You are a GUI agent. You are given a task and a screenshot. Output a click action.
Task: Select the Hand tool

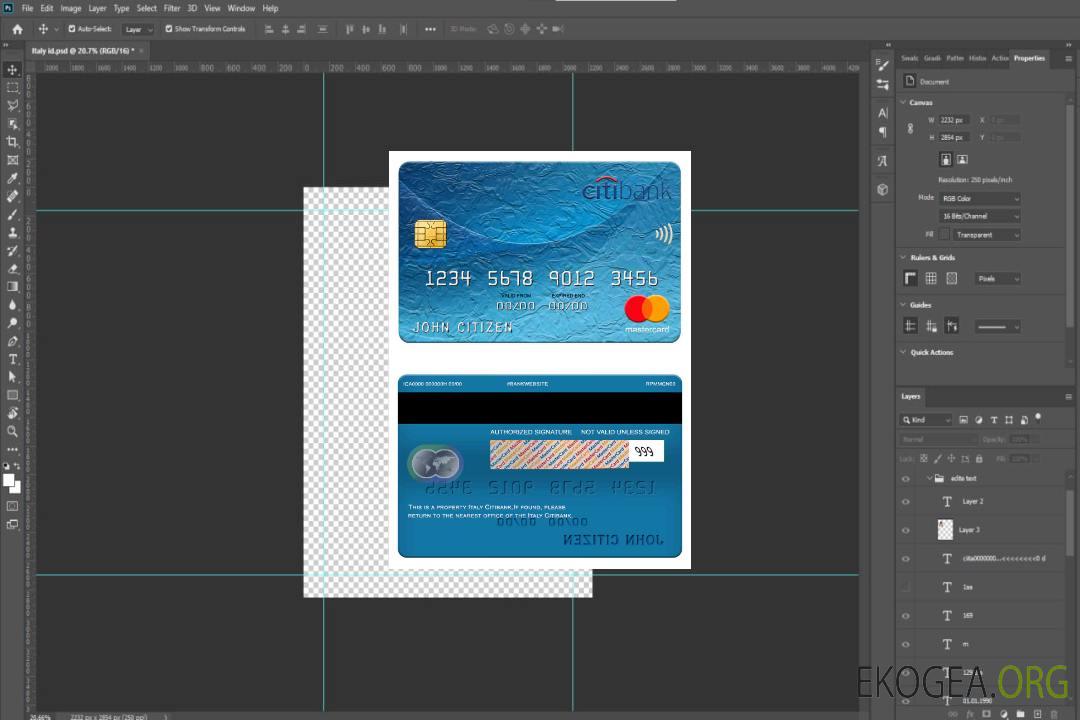[x=12, y=413]
